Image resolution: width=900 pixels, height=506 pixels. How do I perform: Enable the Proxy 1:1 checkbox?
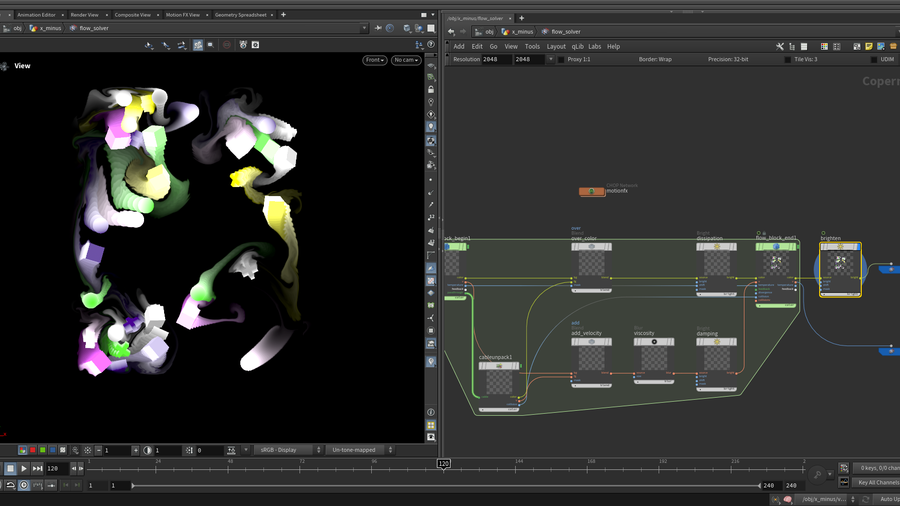point(561,59)
